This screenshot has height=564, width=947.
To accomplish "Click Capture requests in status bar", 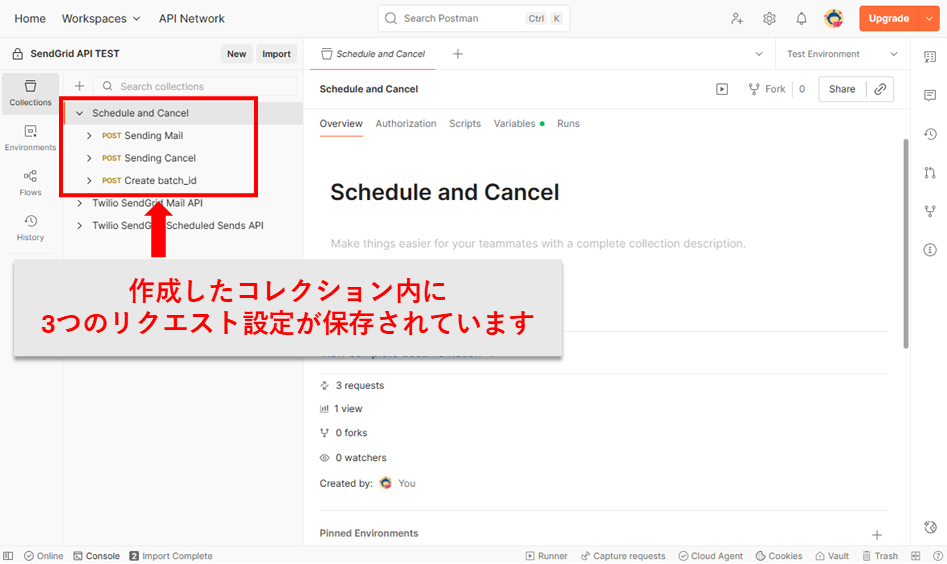I will tap(623, 556).
